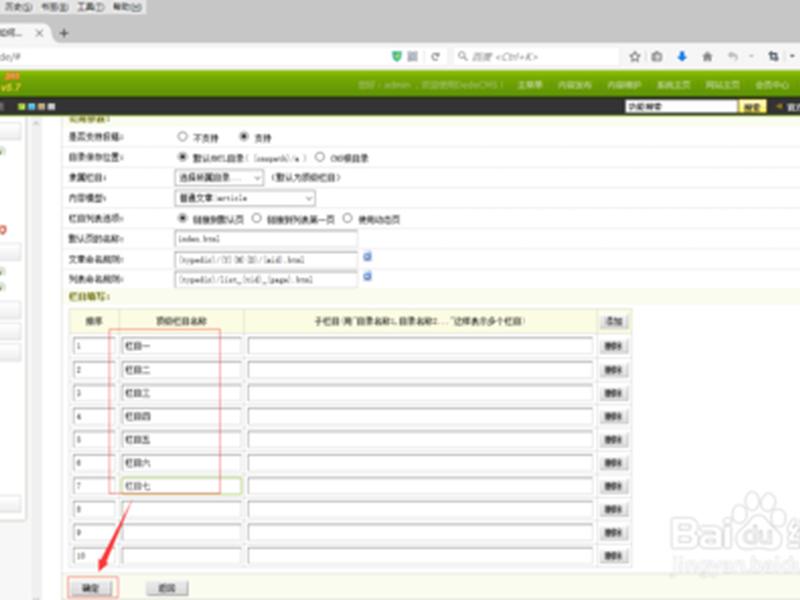This screenshot has width=800, height=600.
Task: Open the 历史 browser menu
Action: pos(18,7)
